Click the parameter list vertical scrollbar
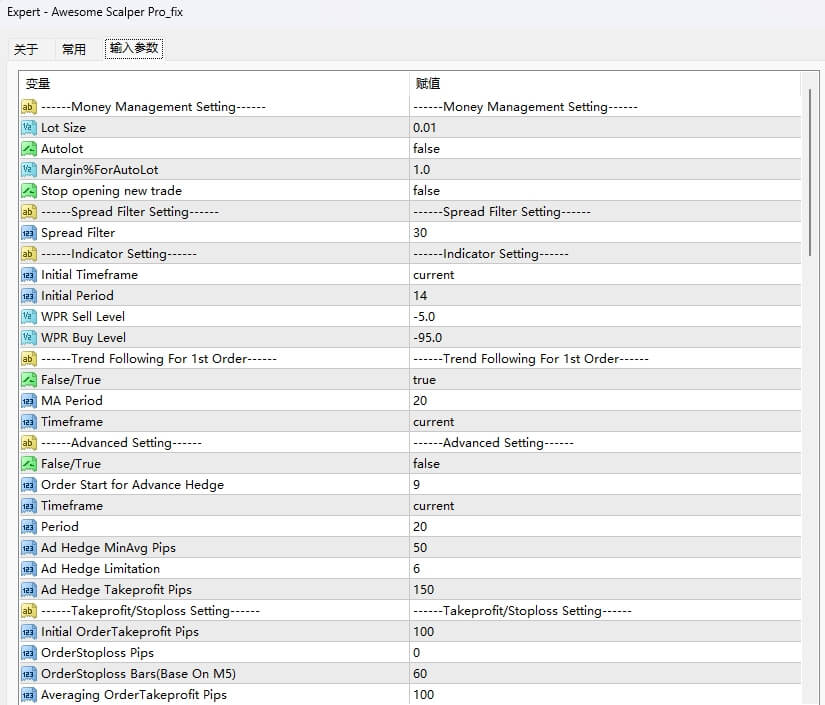Image resolution: width=825 pixels, height=705 pixels. [x=810, y=174]
